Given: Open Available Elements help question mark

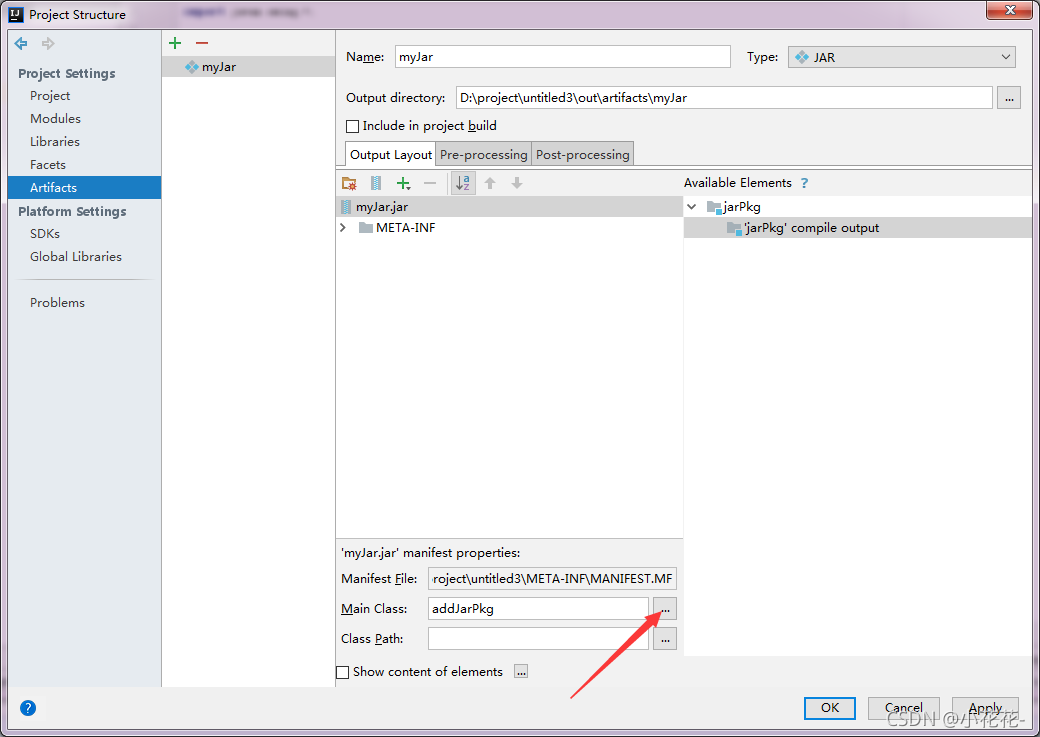Looking at the screenshot, I should 805,183.
